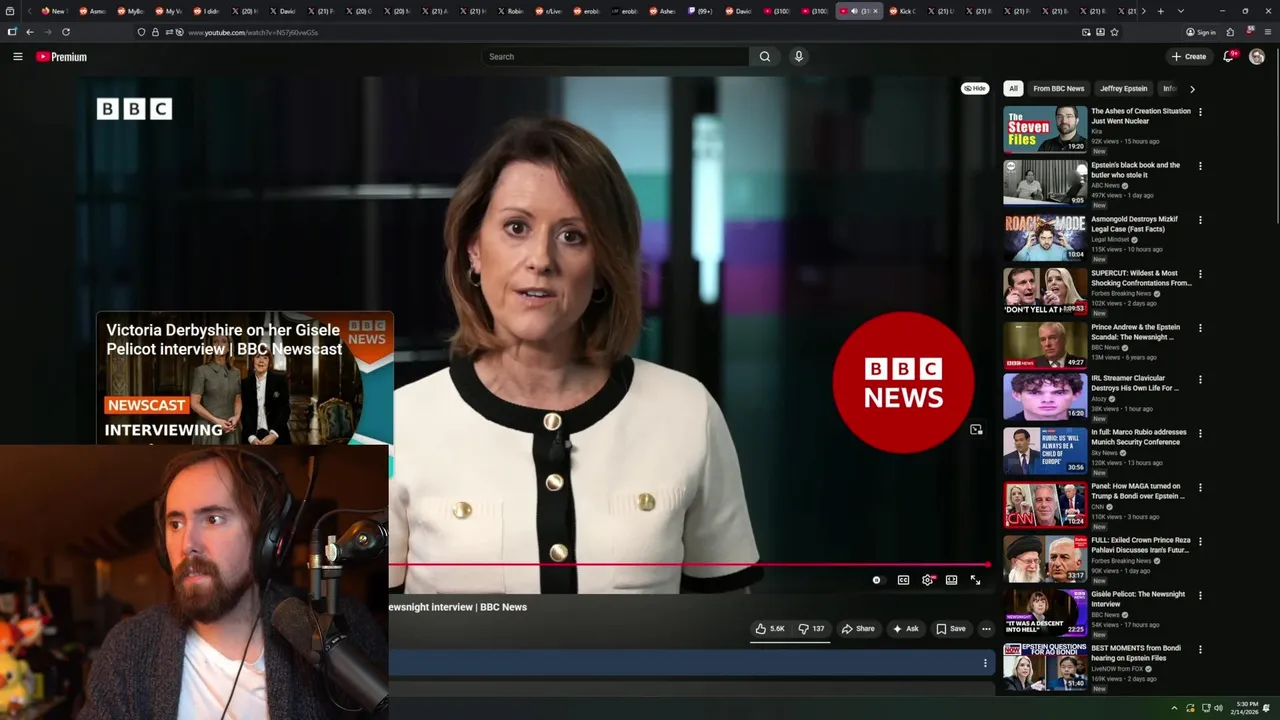Open more actions ellipsis beside Save
Screen dimensions: 1280x720
[986, 629]
